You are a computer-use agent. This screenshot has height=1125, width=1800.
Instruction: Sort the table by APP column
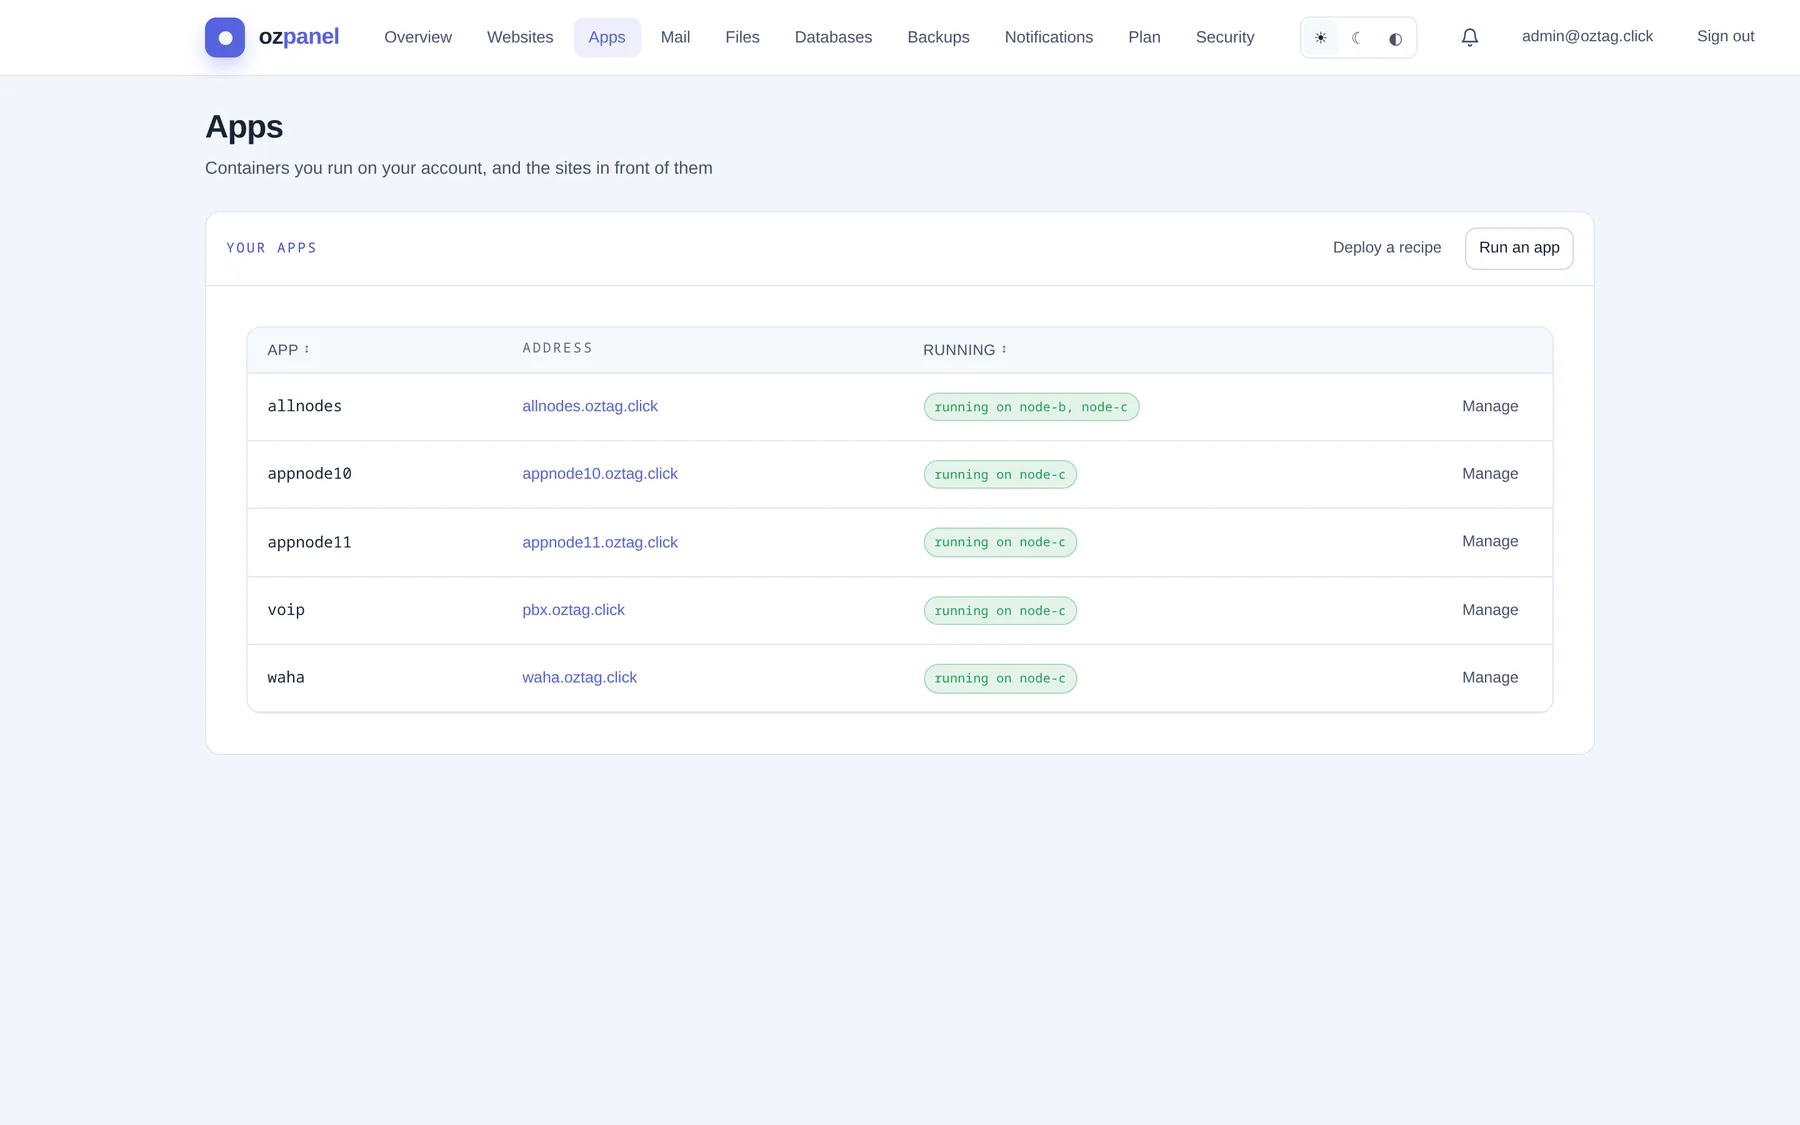click(288, 350)
